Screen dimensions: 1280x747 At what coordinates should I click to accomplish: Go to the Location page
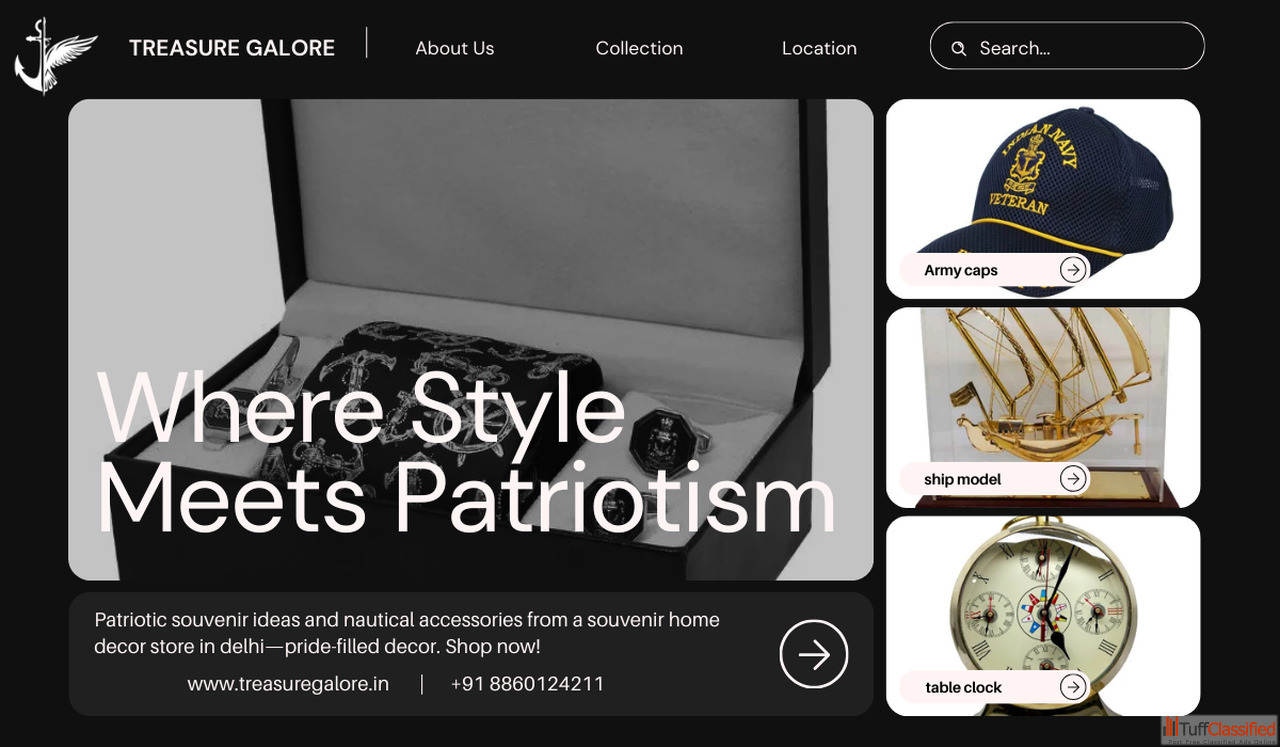(x=819, y=48)
